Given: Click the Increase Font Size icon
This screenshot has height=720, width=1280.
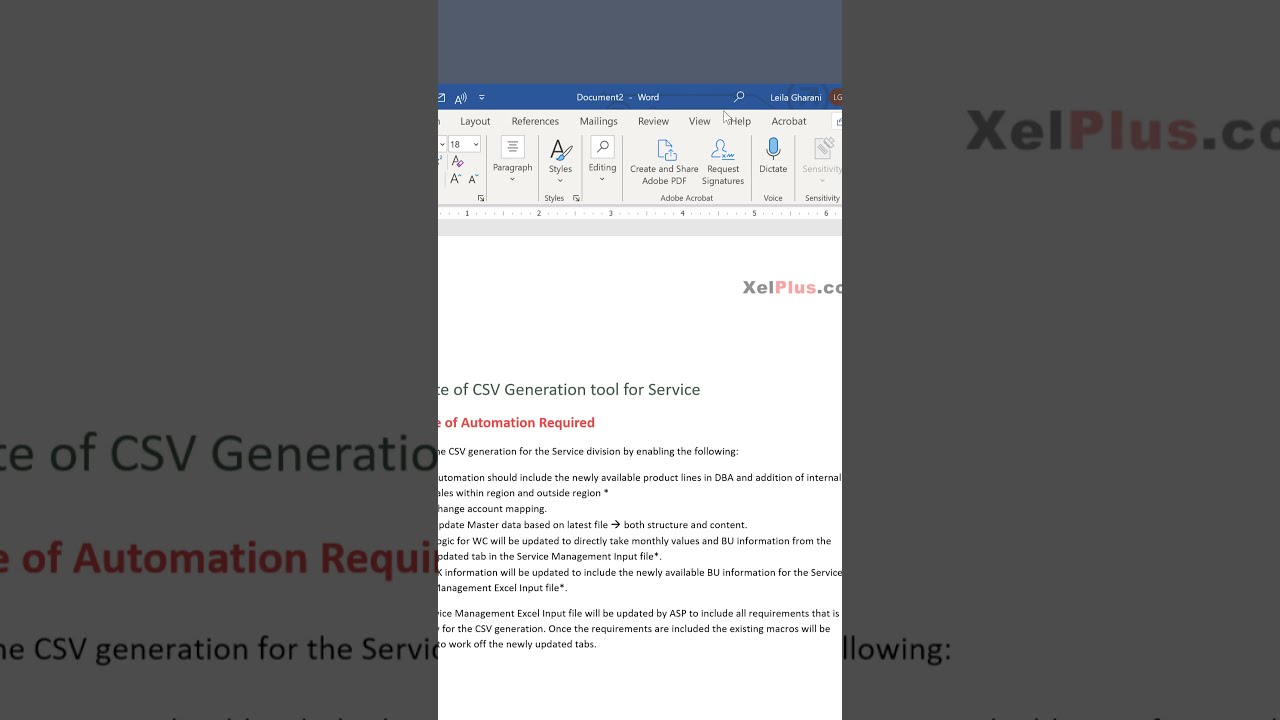Looking at the screenshot, I should click(x=456, y=179).
